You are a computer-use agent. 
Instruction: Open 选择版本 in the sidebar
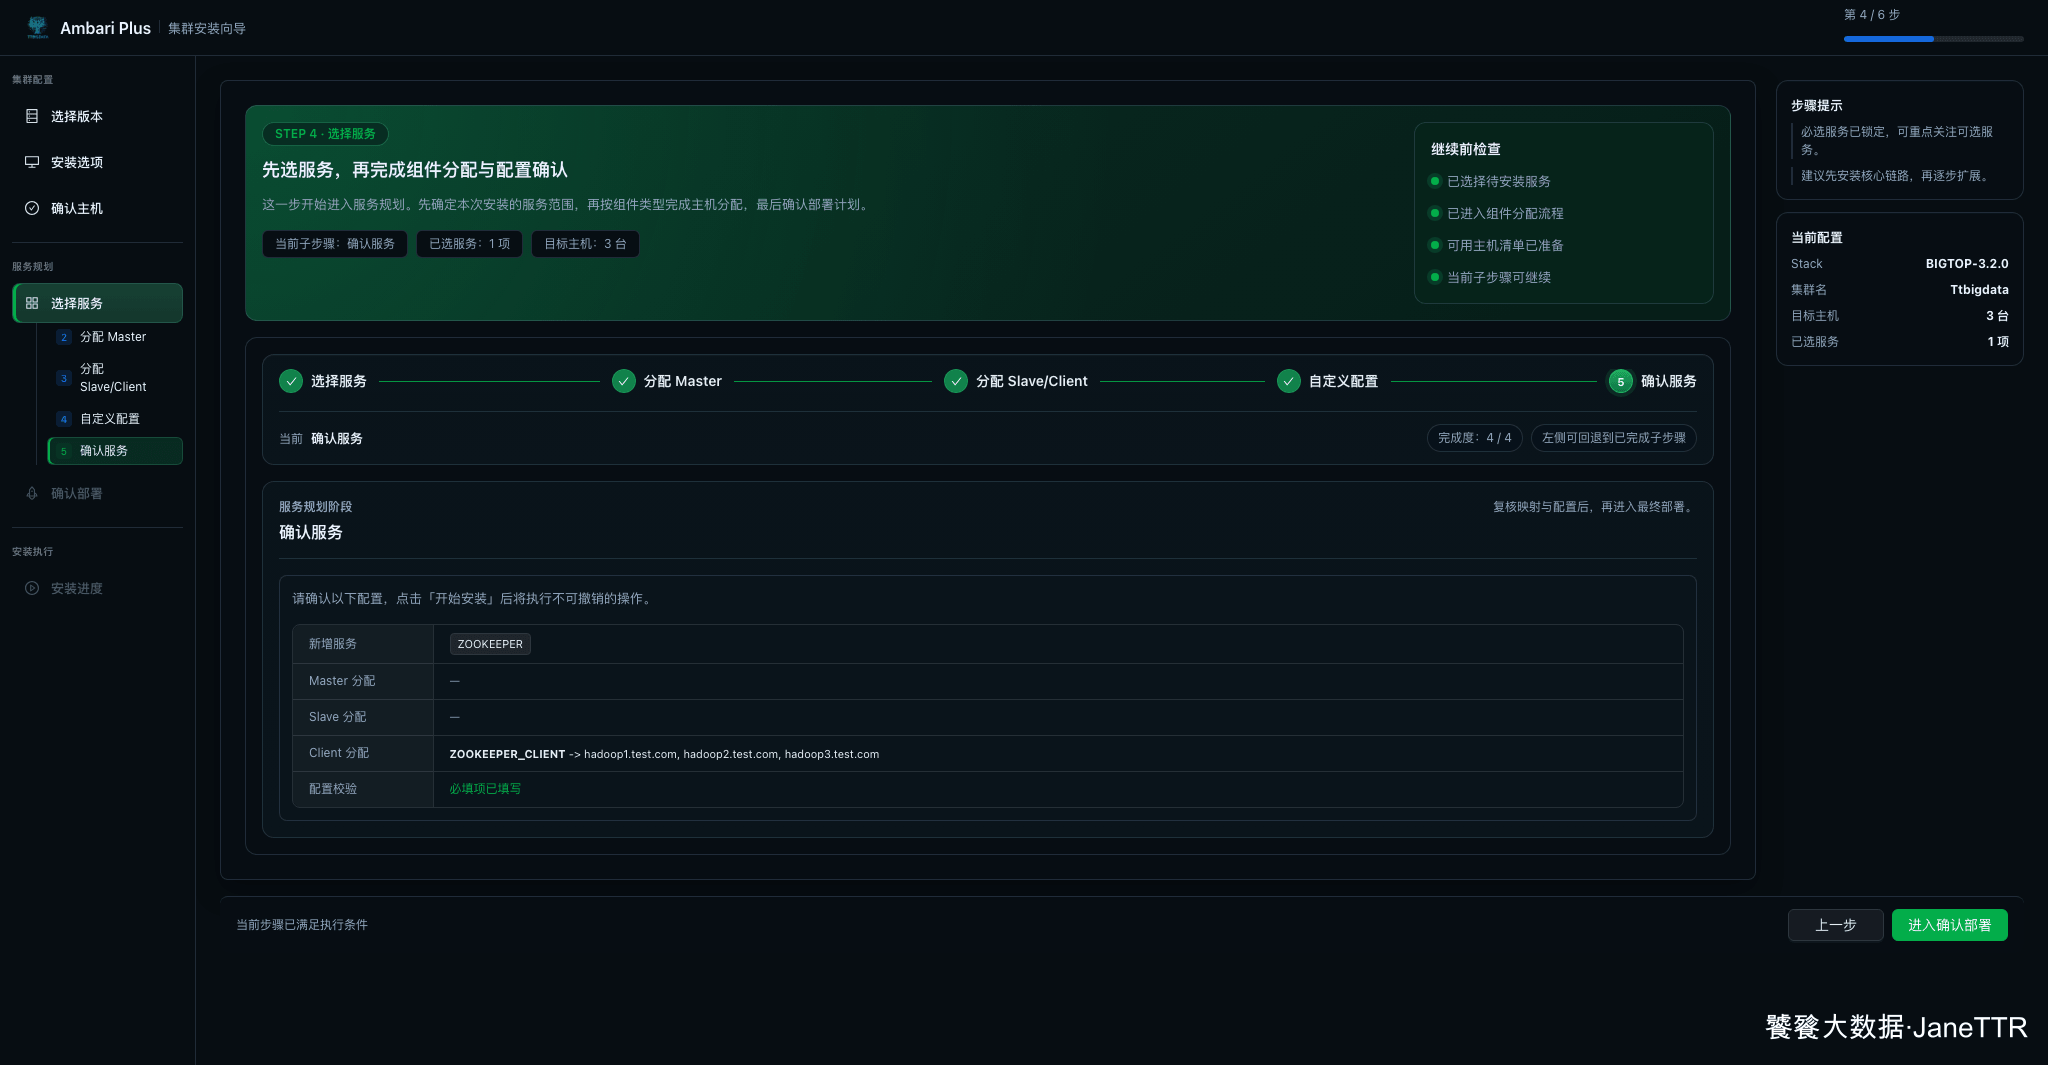[97, 116]
